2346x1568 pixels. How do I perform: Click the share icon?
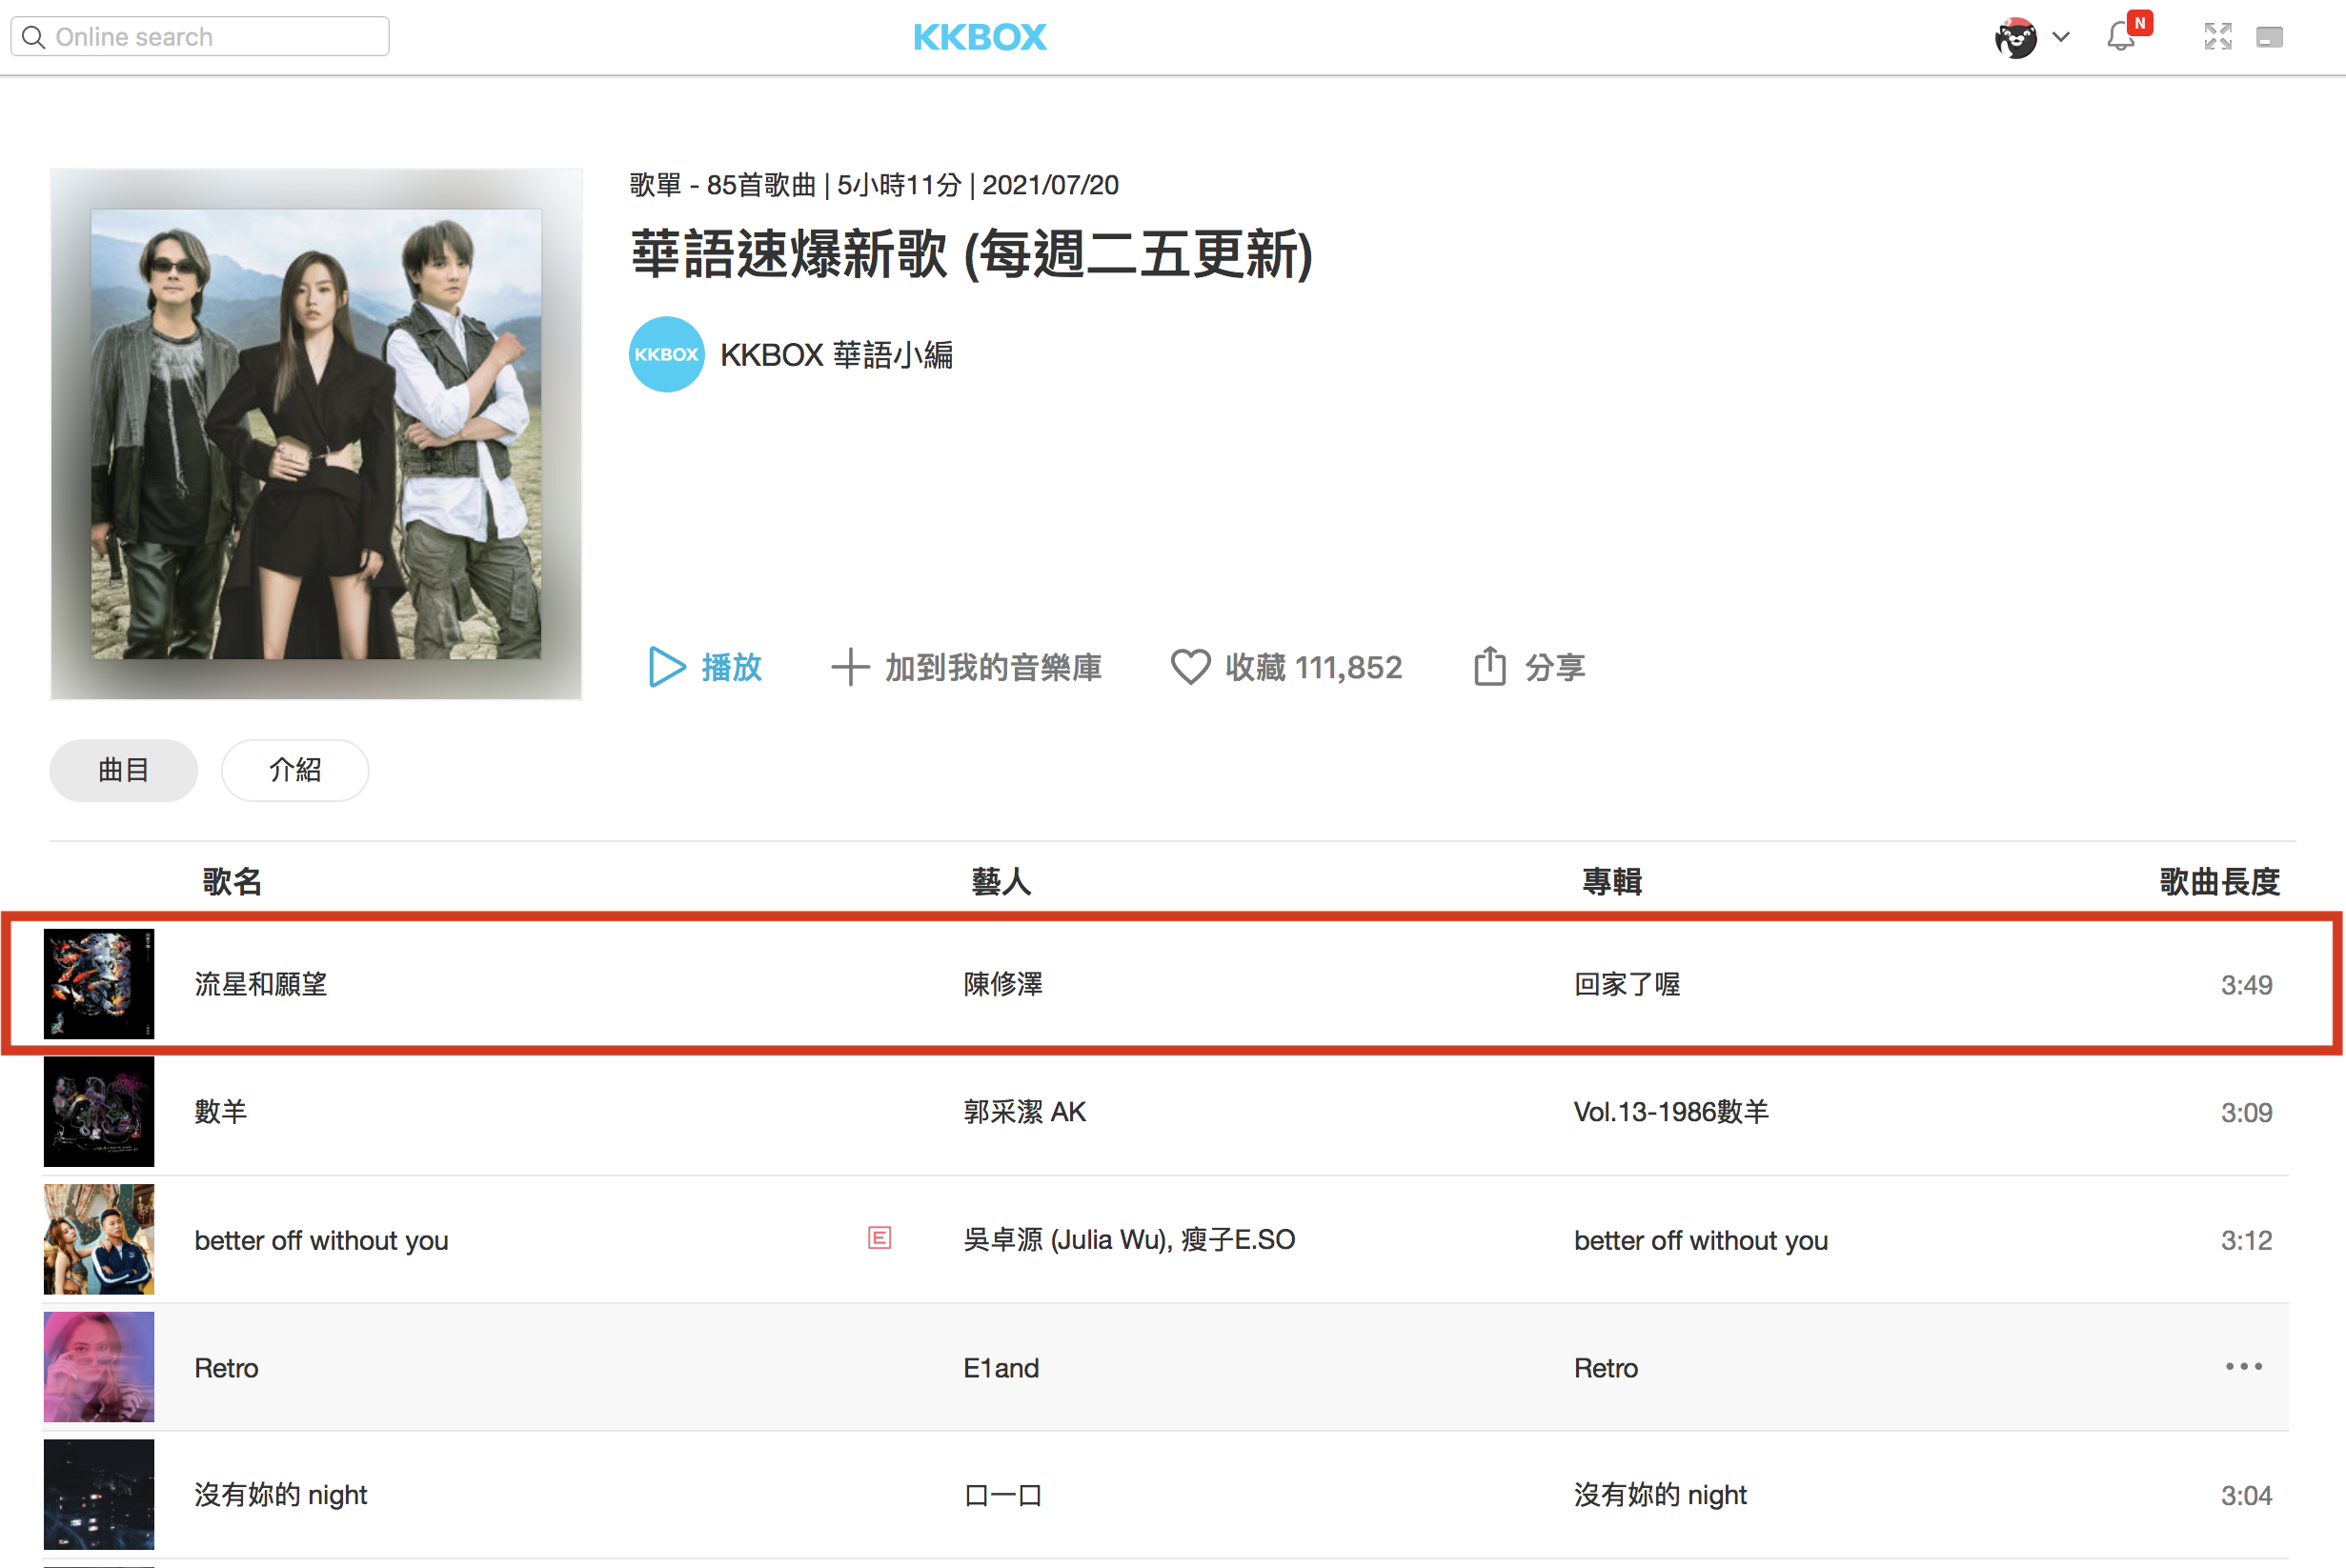point(1489,666)
